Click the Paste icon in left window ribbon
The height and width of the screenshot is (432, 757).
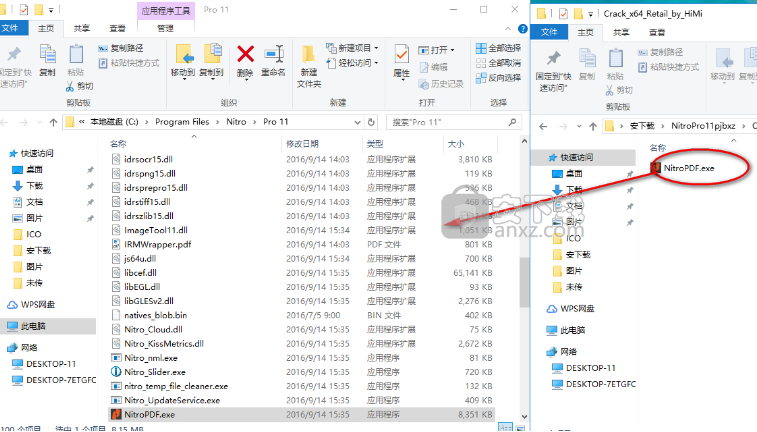tap(76, 55)
